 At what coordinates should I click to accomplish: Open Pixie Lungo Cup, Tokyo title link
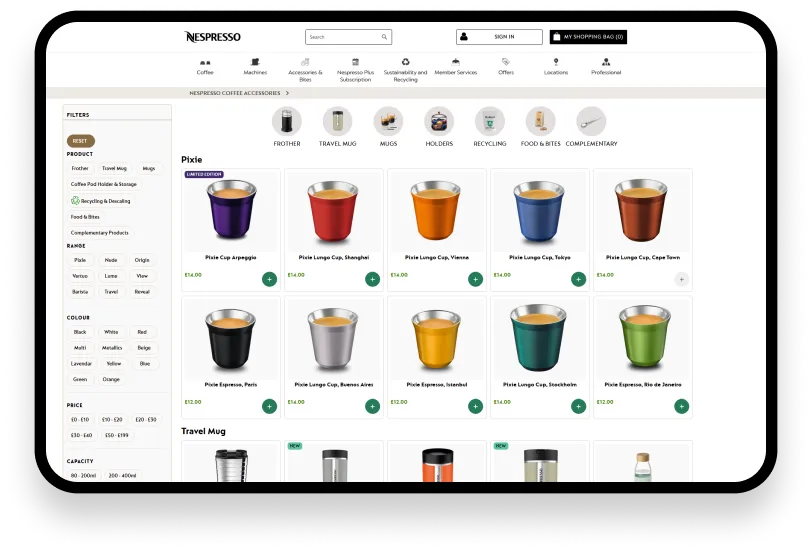tap(540, 257)
